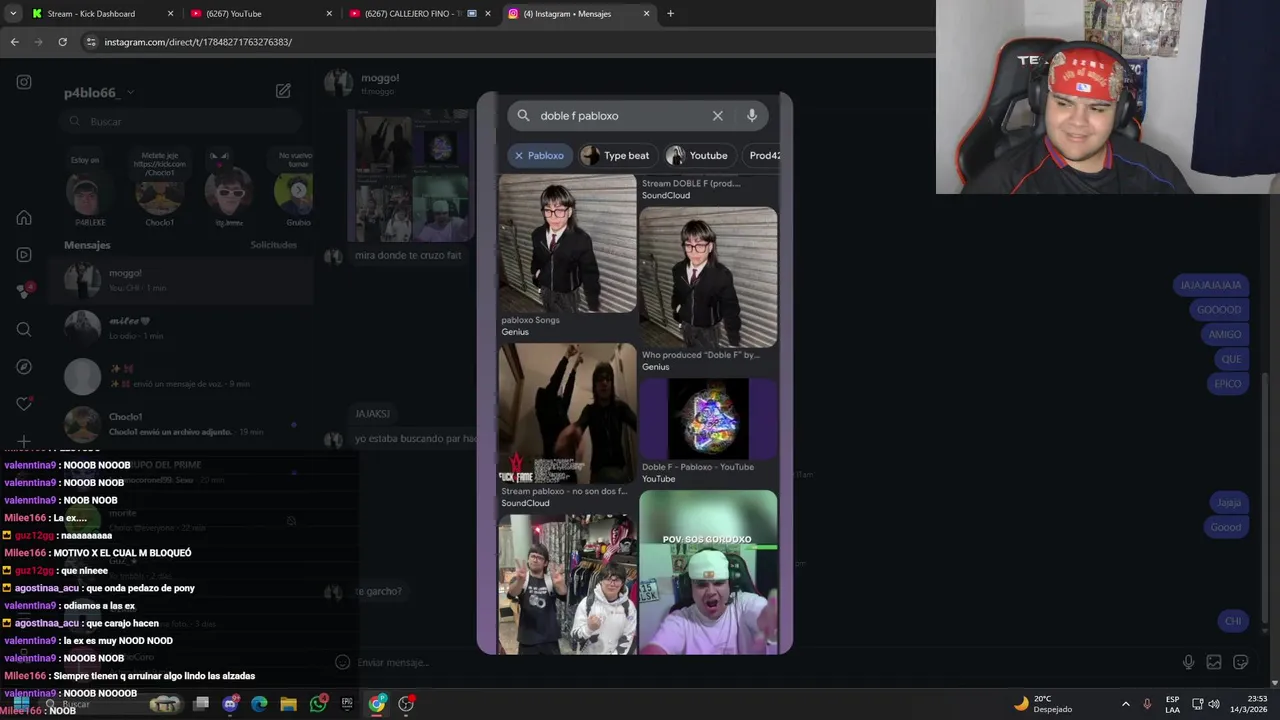Open 'Who produced Doble F' Genius image
The height and width of the screenshot is (720, 1280).
tap(708, 278)
